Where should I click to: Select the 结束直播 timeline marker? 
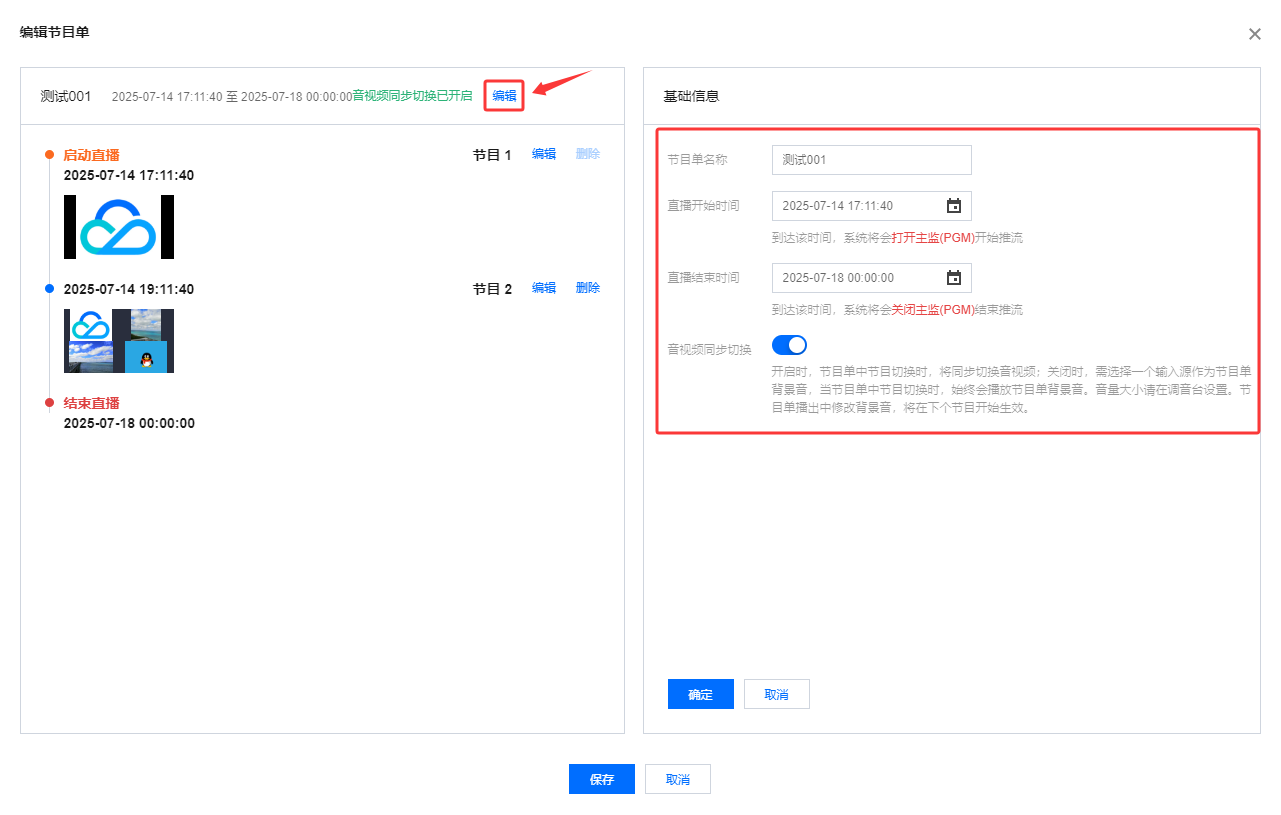point(49,403)
